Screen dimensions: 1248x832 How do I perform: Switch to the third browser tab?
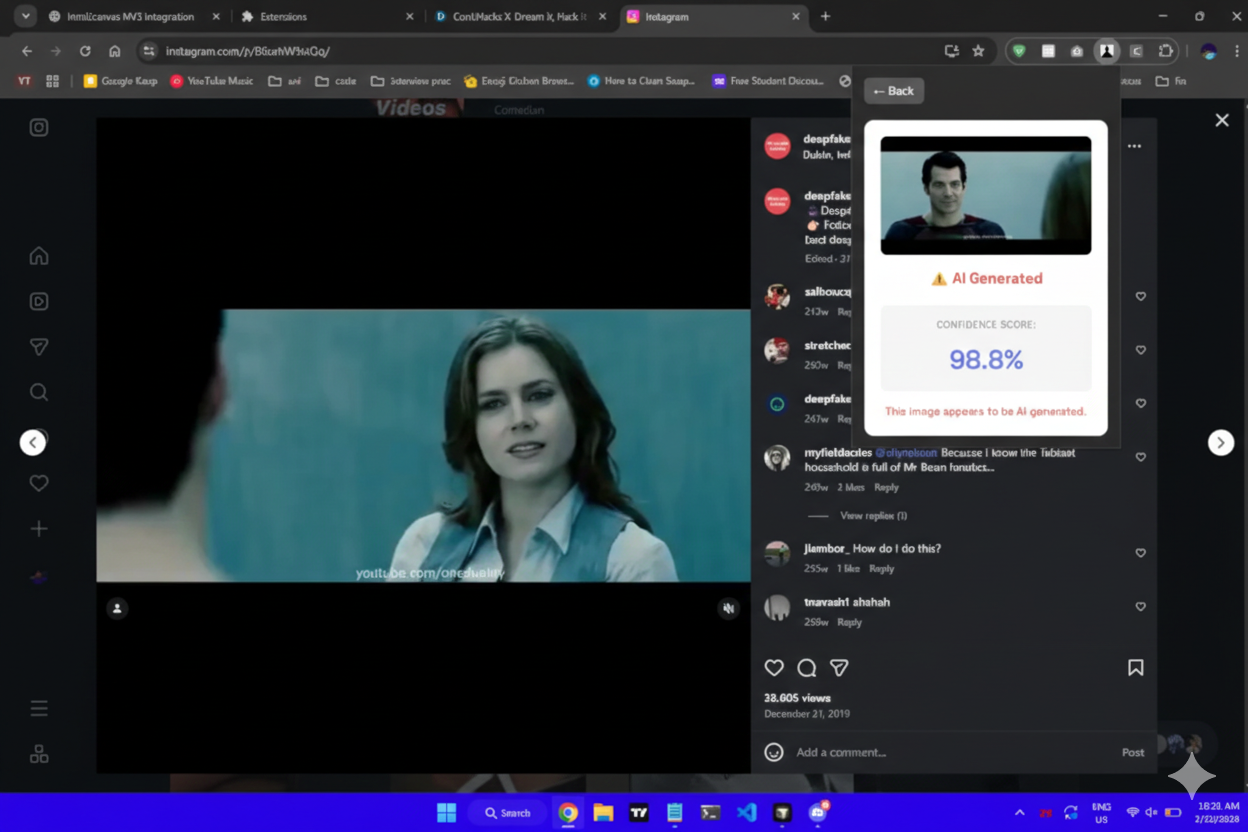click(x=520, y=16)
